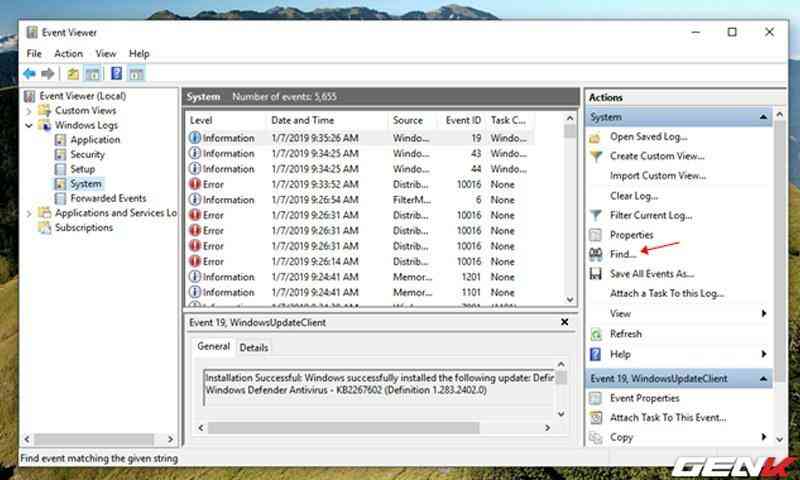The image size is (800, 480).
Task: Collapse the Windows Logs node chevron
Action: [x=29, y=125]
